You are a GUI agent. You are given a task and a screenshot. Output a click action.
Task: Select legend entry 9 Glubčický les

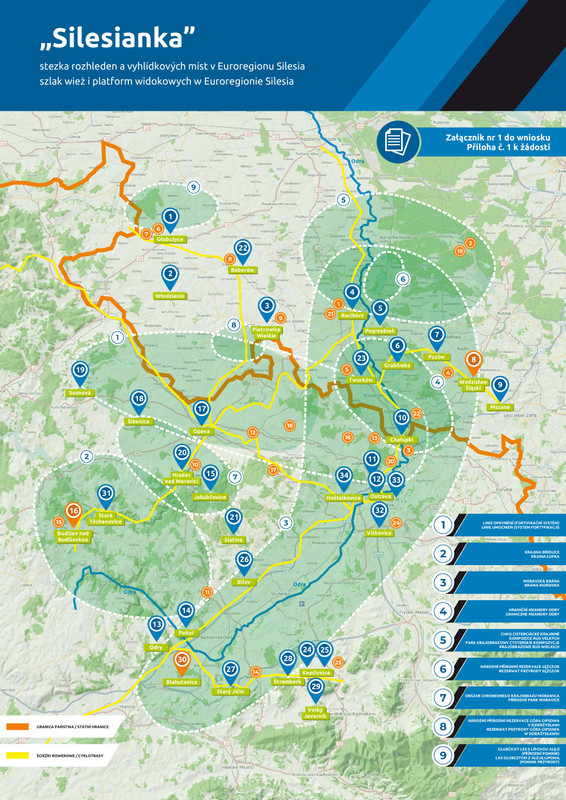pos(499,756)
